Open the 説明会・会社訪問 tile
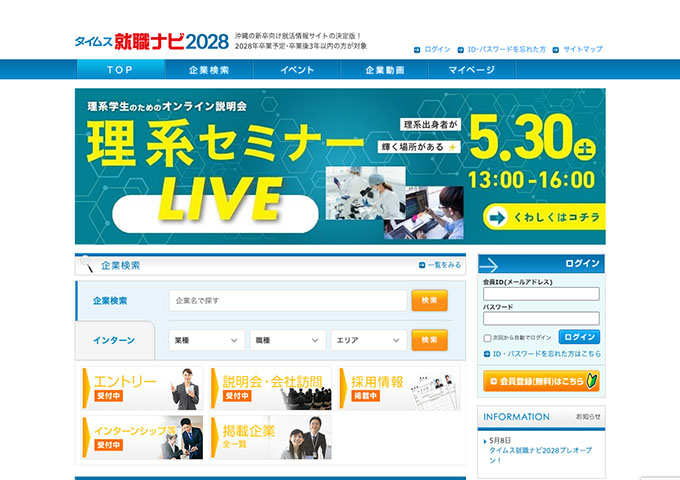 tap(271, 389)
